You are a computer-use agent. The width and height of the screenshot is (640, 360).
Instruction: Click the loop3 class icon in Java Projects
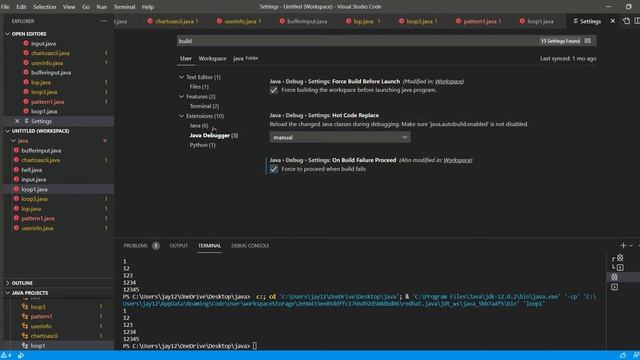coord(25,307)
